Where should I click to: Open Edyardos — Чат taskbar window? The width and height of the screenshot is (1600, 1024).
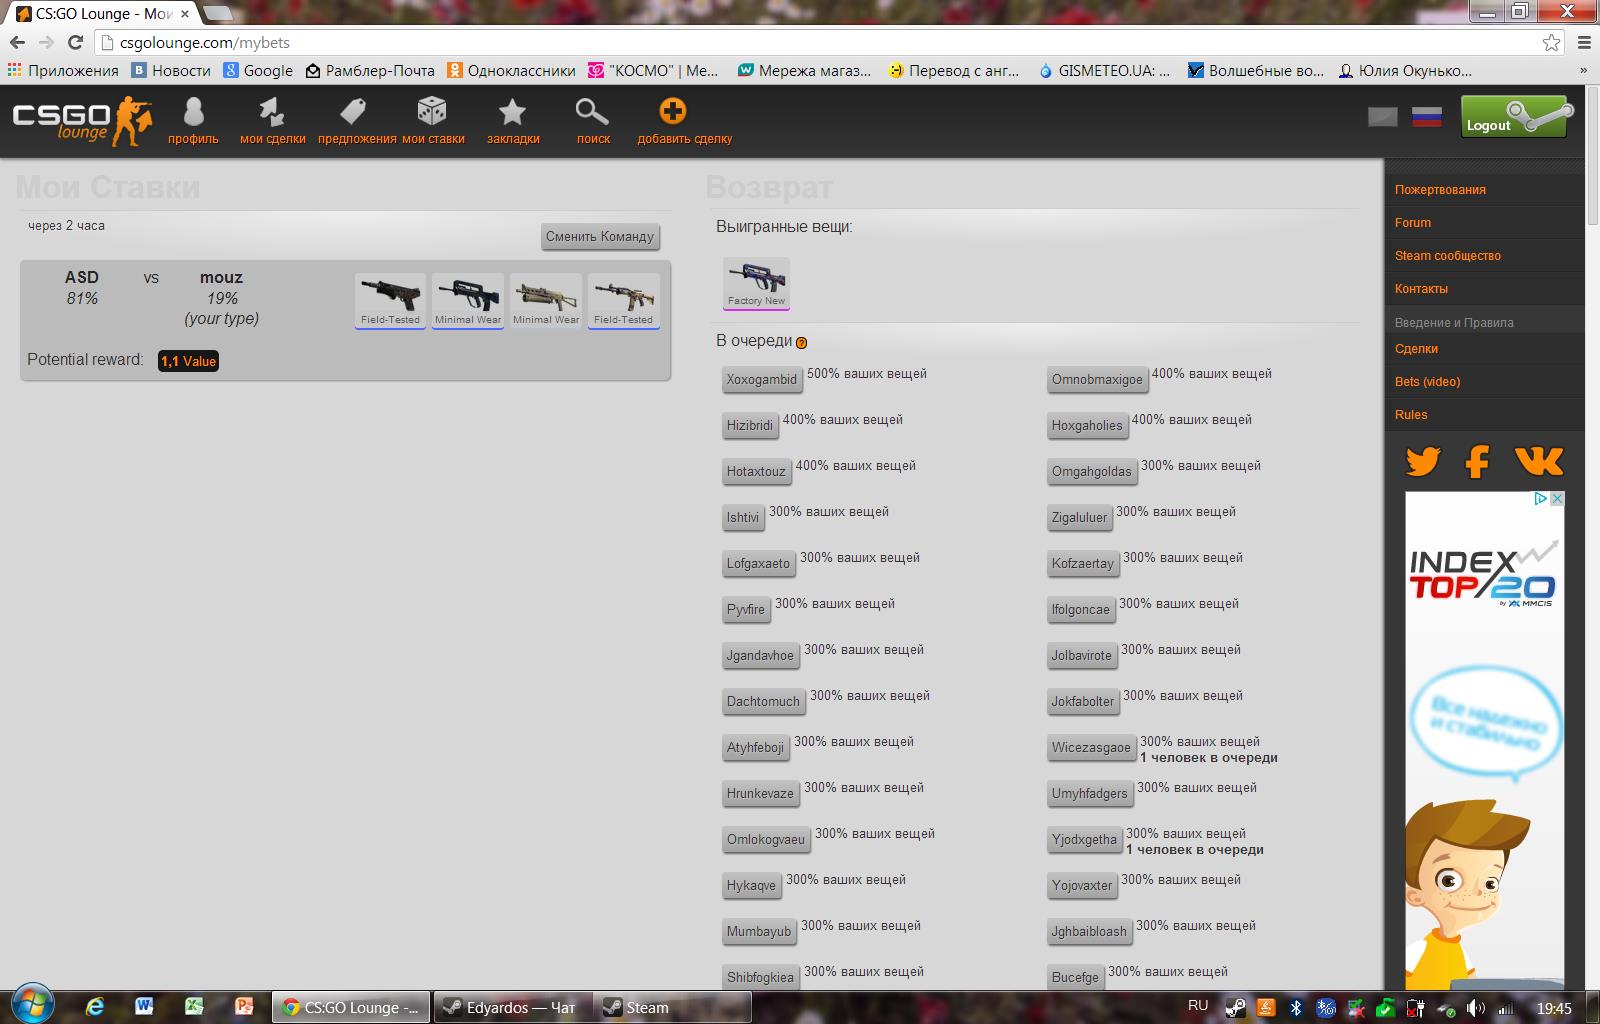pos(514,1007)
